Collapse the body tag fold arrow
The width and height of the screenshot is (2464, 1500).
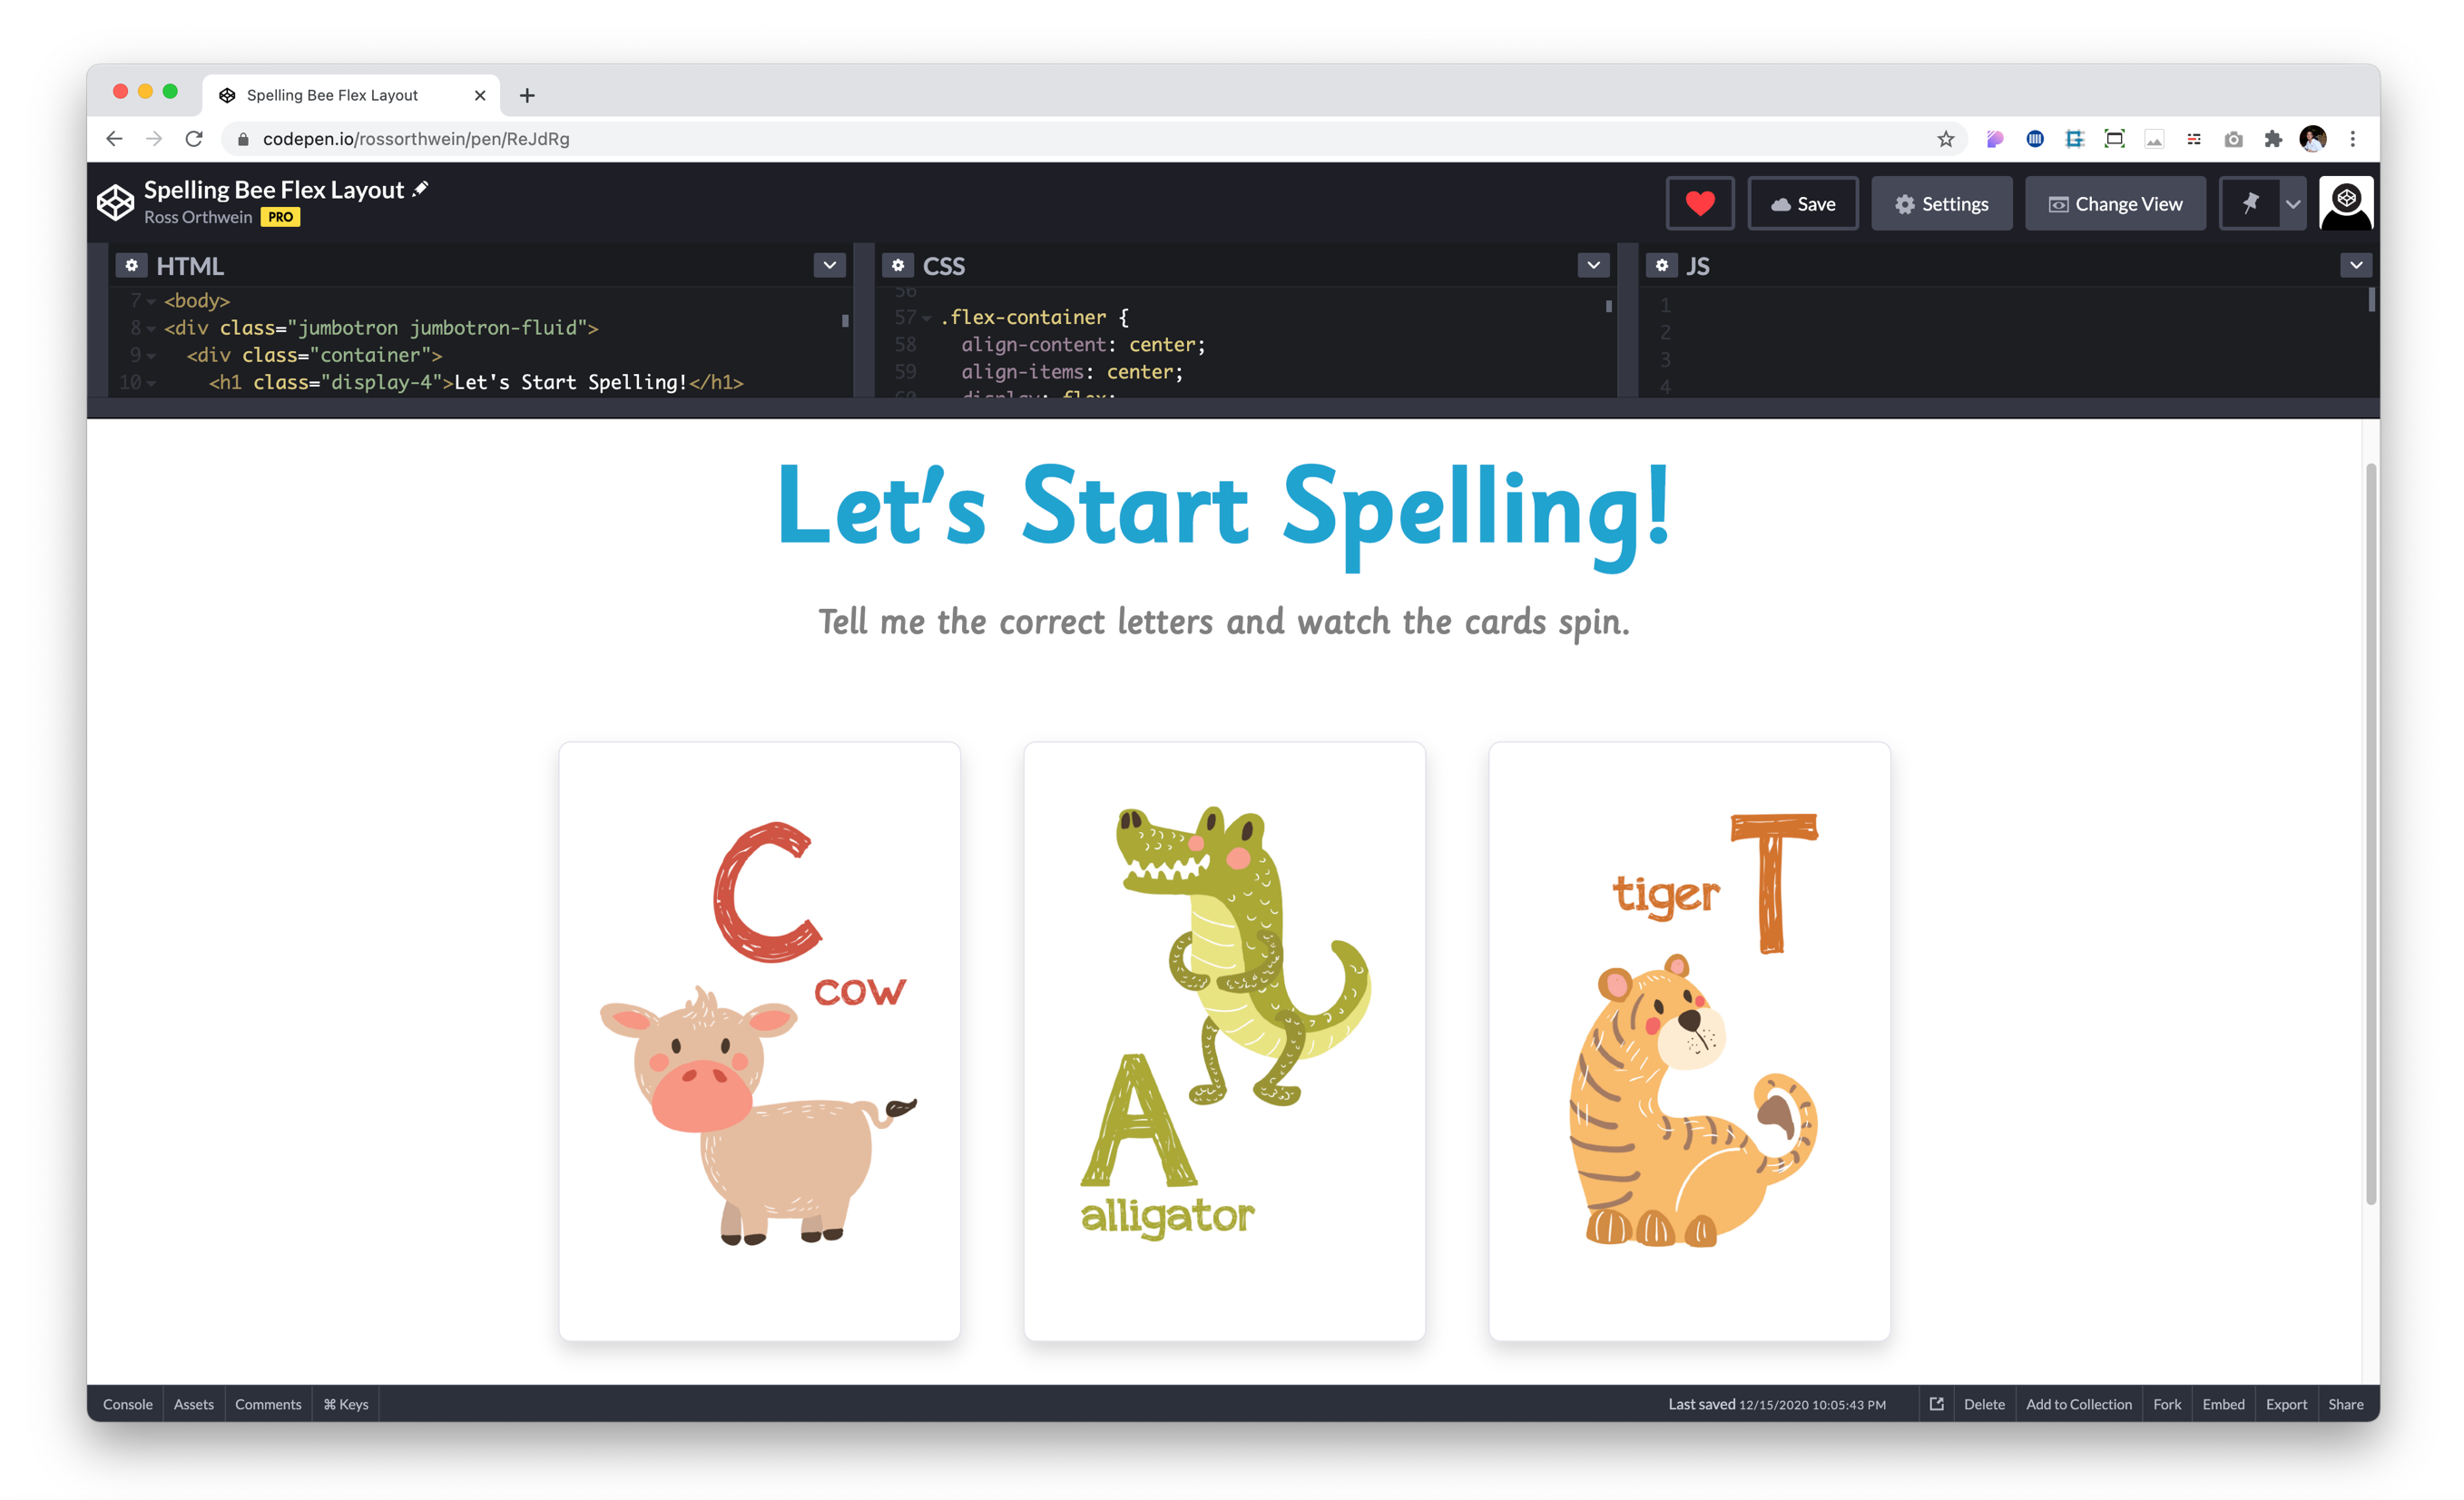151,301
